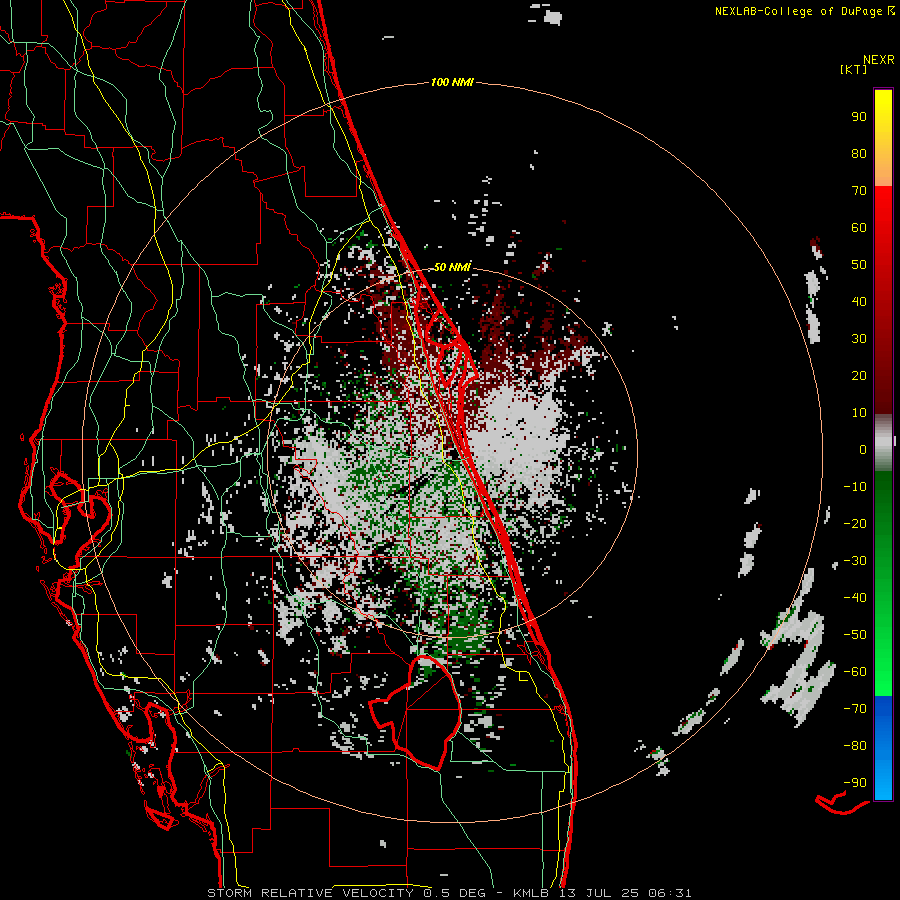
Task: Pick the blue bottom segment of color bar
Action: (x=883, y=748)
